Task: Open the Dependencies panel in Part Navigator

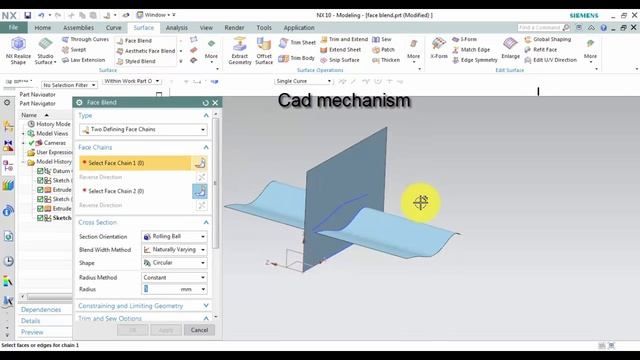Action: [x=41, y=310]
